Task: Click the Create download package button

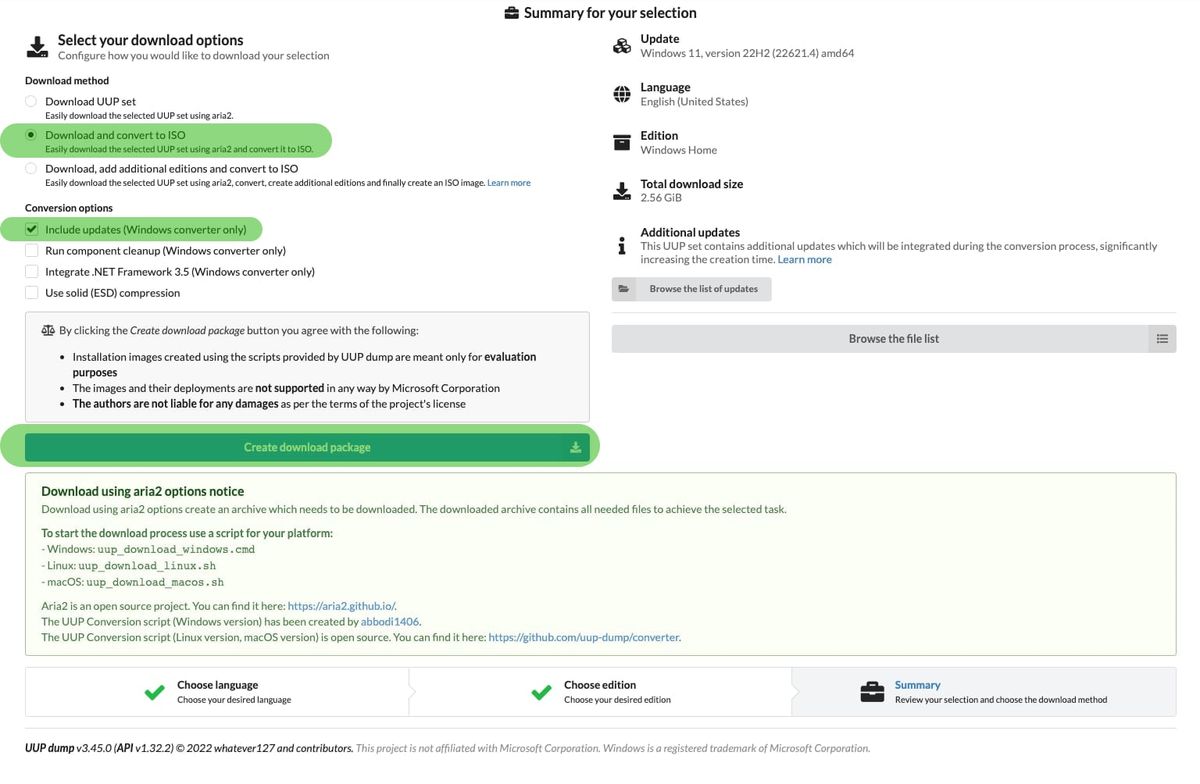Action: [x=307, y=447]
